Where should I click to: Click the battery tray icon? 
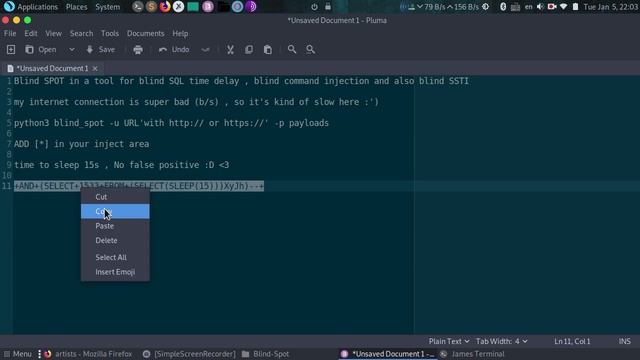(575, 7)
